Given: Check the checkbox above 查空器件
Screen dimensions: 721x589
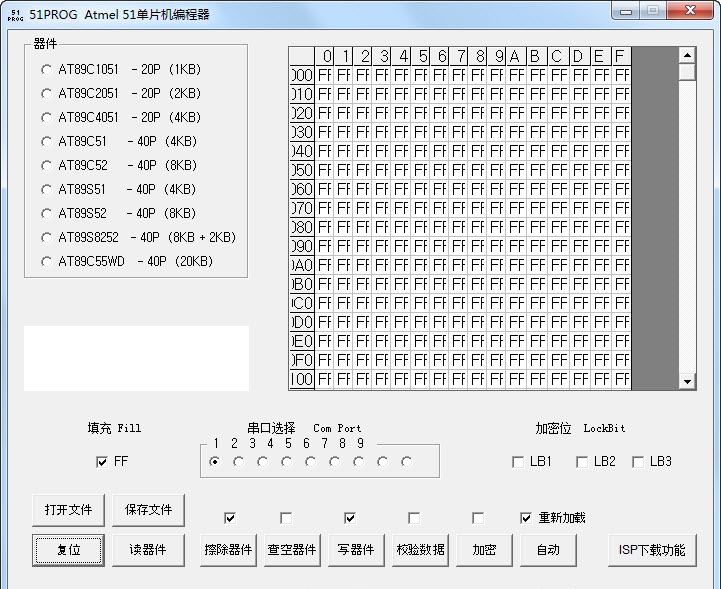Looking at the screenshot, I should click(x=286, y=518).
